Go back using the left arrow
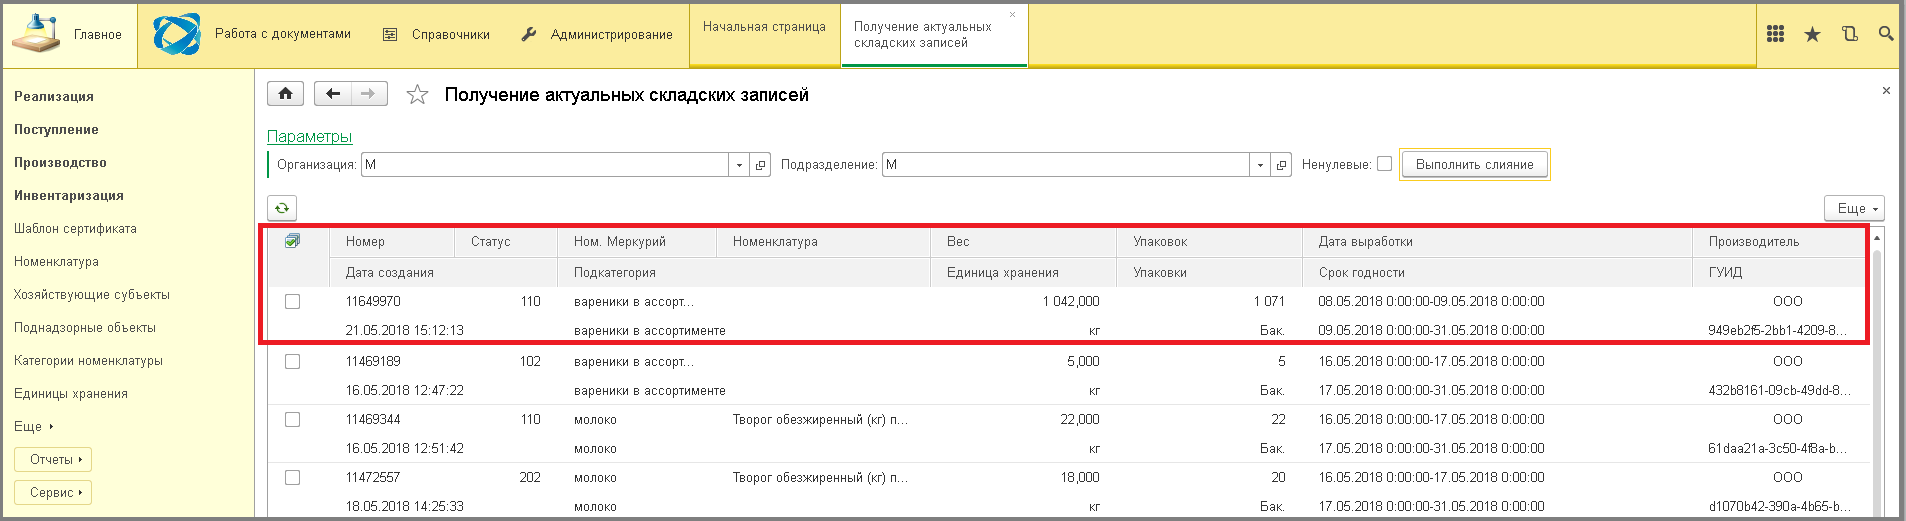 [333, 94]
